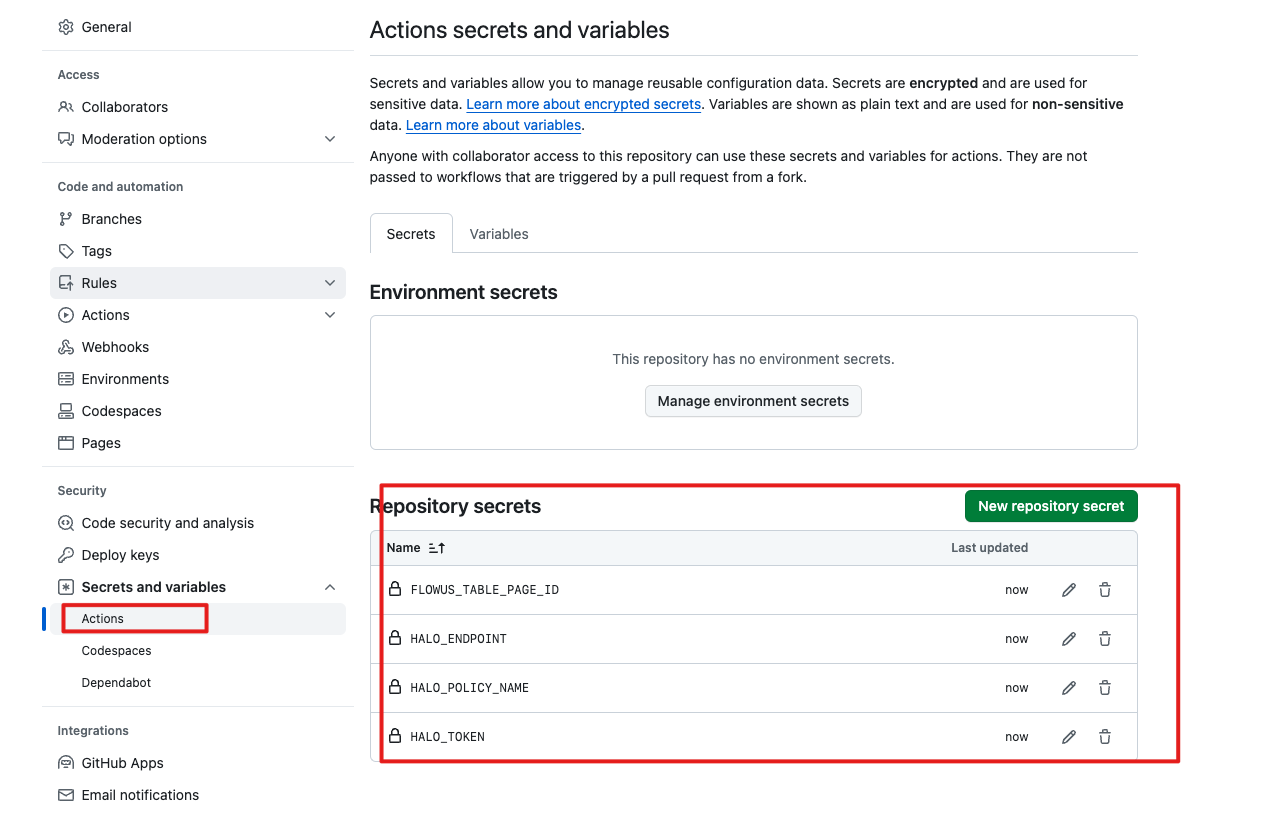This screenshot has width=1270, height=815.
Task: Click pencil edit icon for HALO_TOKEN
Action: click(x=1069, y=737)
